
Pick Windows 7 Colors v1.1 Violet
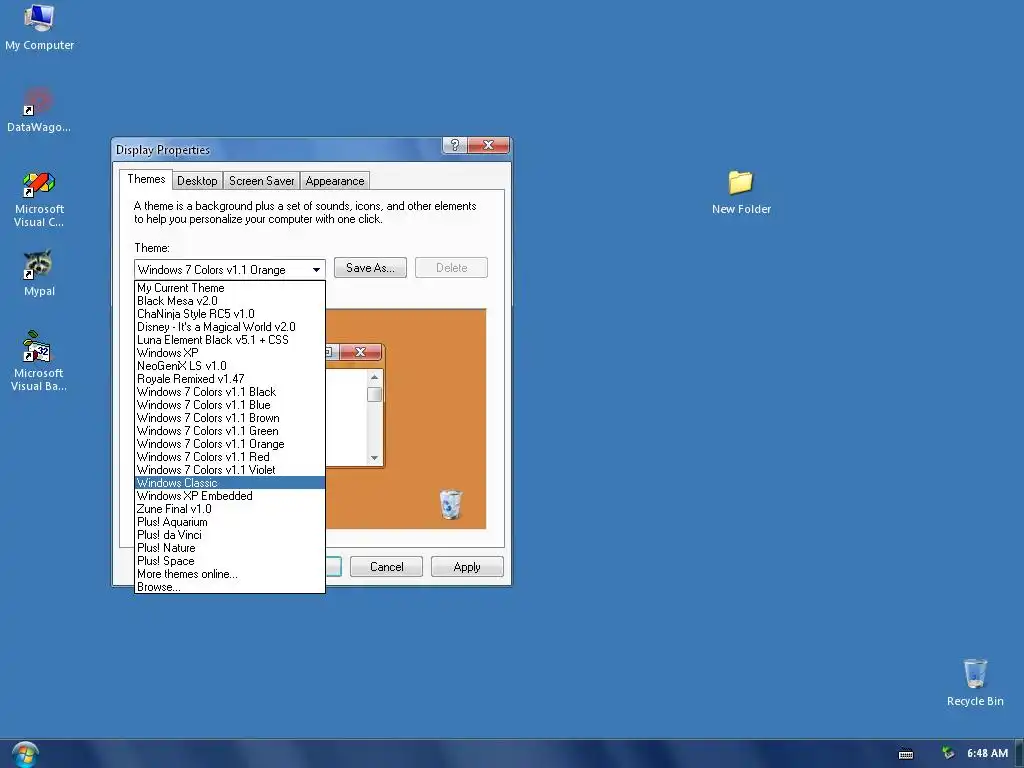(x=230, y=470)
